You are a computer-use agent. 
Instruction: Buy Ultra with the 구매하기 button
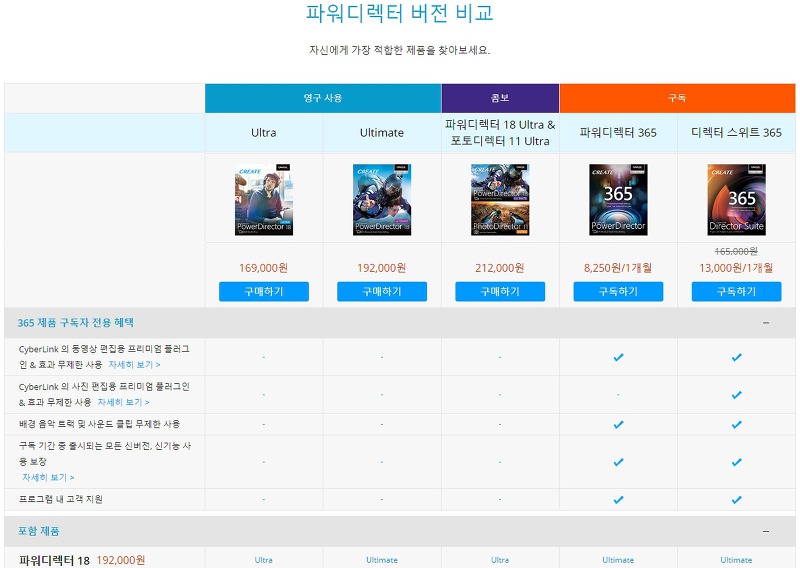point(264,291)
